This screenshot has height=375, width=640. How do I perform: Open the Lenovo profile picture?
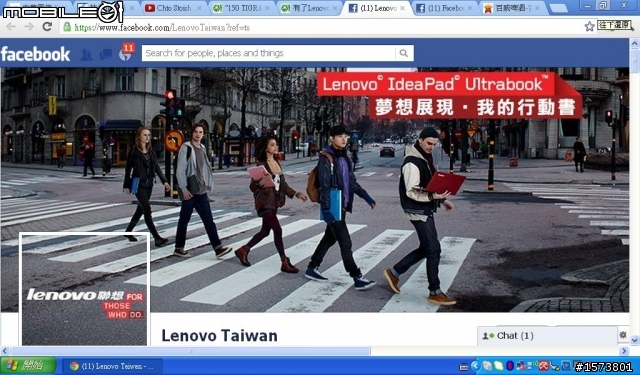tap(84, 289)
